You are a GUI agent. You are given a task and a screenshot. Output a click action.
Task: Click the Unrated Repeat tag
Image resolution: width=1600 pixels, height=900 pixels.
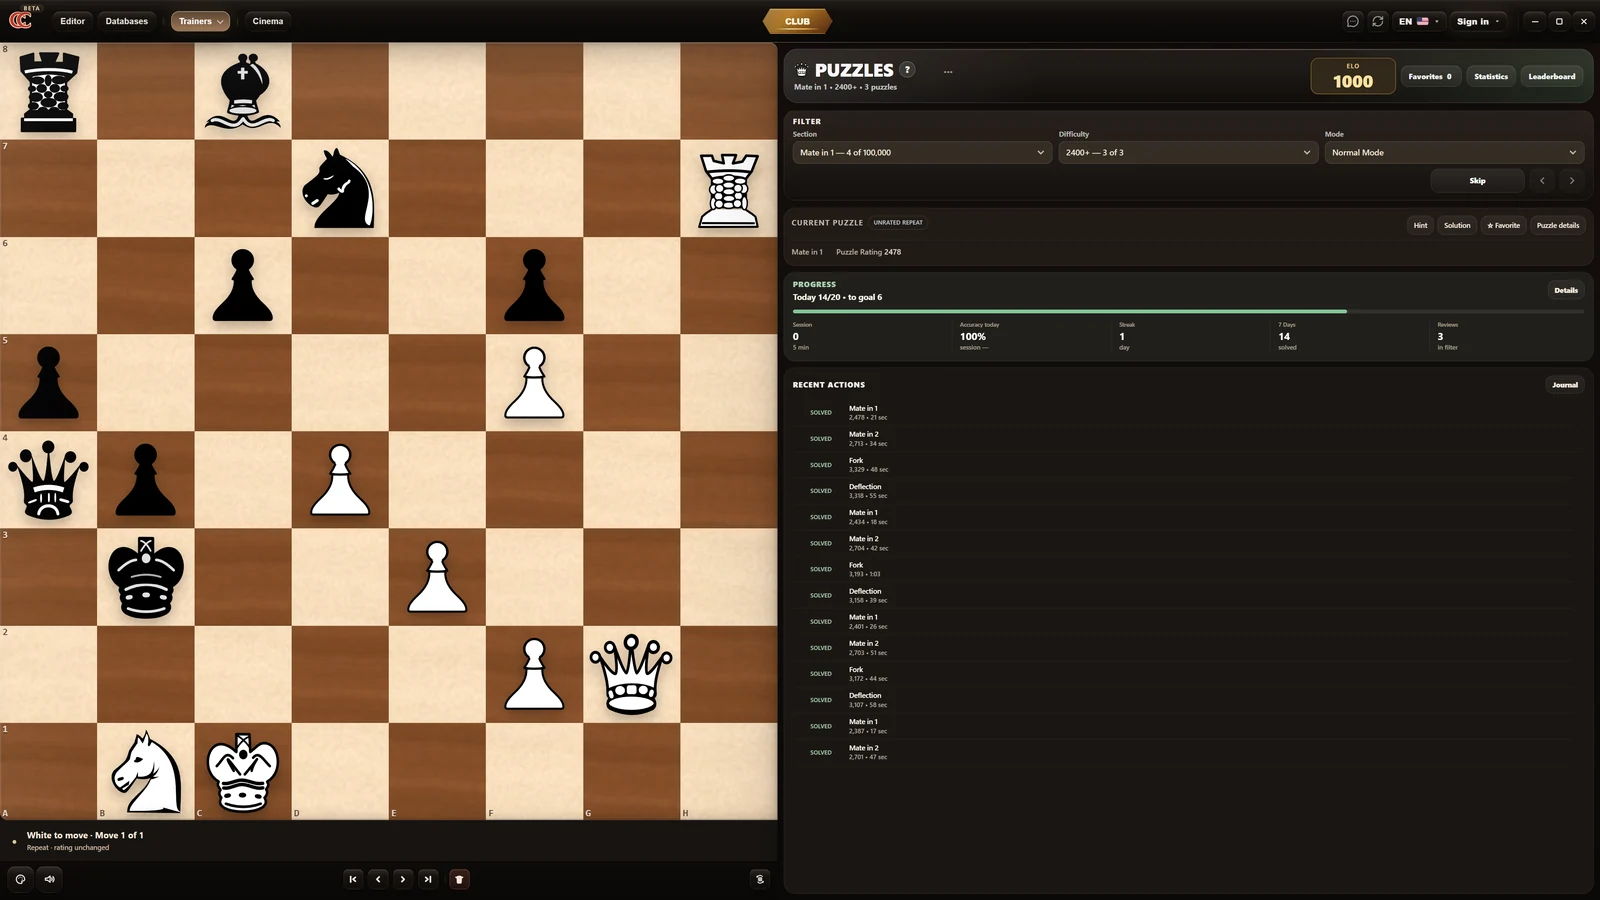point(898,222)
